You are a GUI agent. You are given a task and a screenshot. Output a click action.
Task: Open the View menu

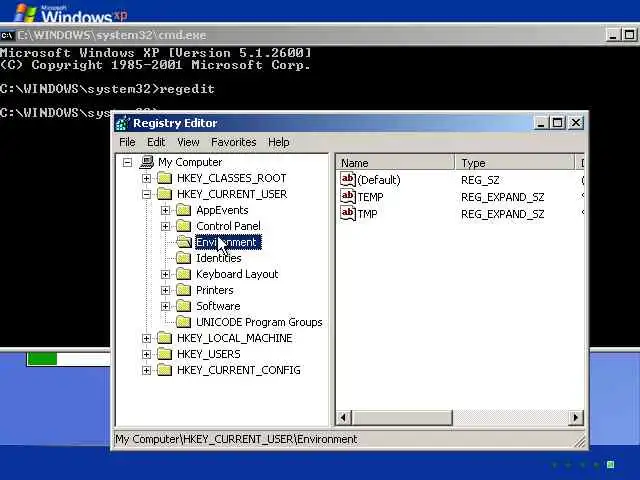tap(188, 142)
